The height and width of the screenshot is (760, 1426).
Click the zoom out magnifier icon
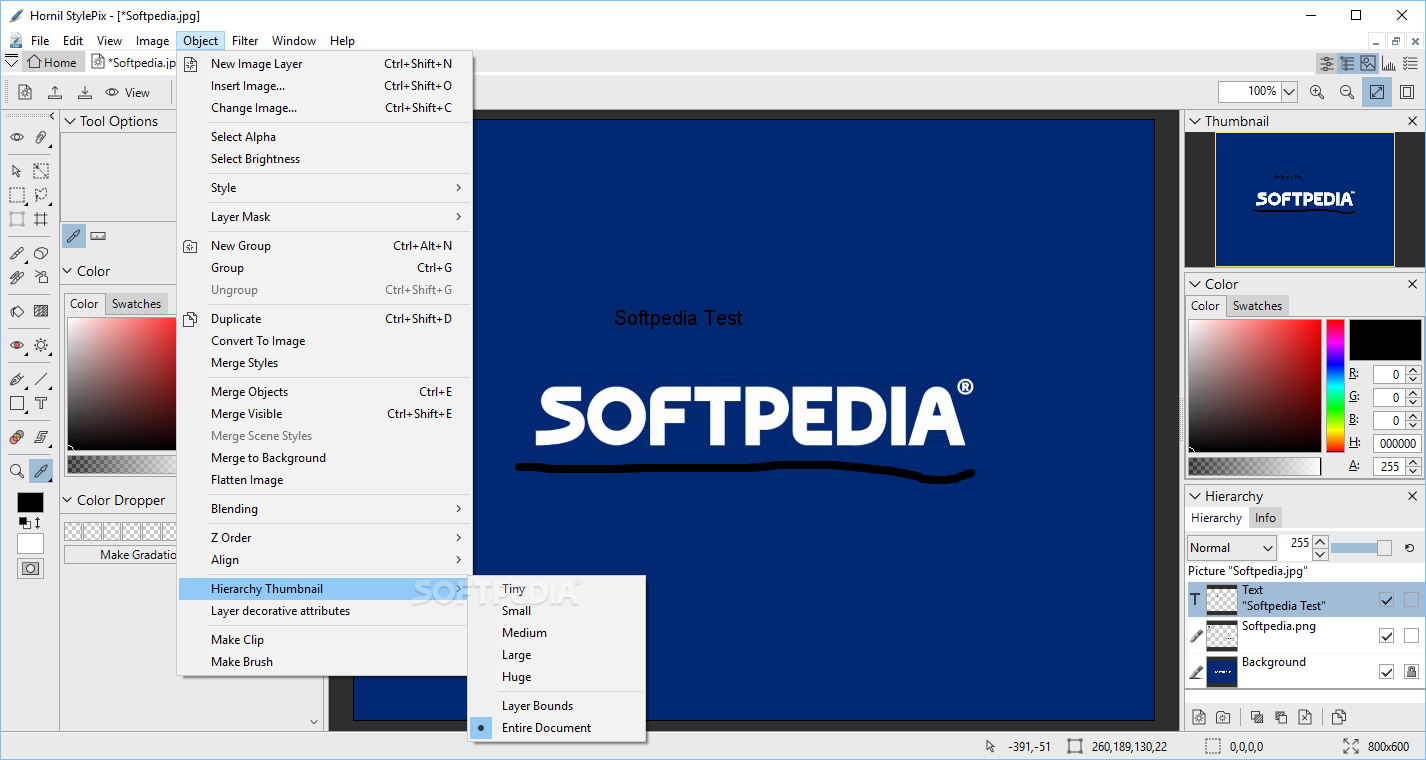click(x=1347, y=92)
